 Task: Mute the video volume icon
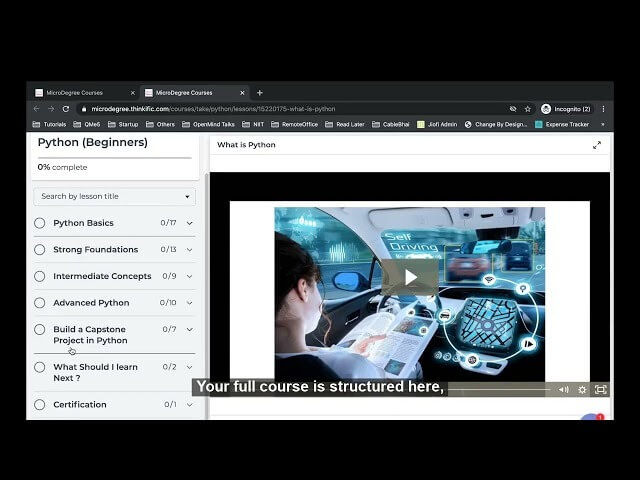coord(564,389)
